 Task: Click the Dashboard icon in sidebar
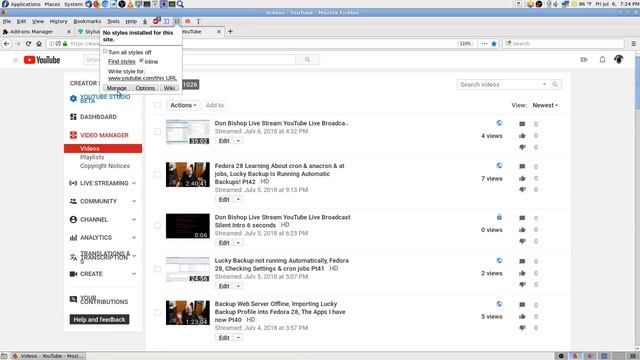pos(73,117)
